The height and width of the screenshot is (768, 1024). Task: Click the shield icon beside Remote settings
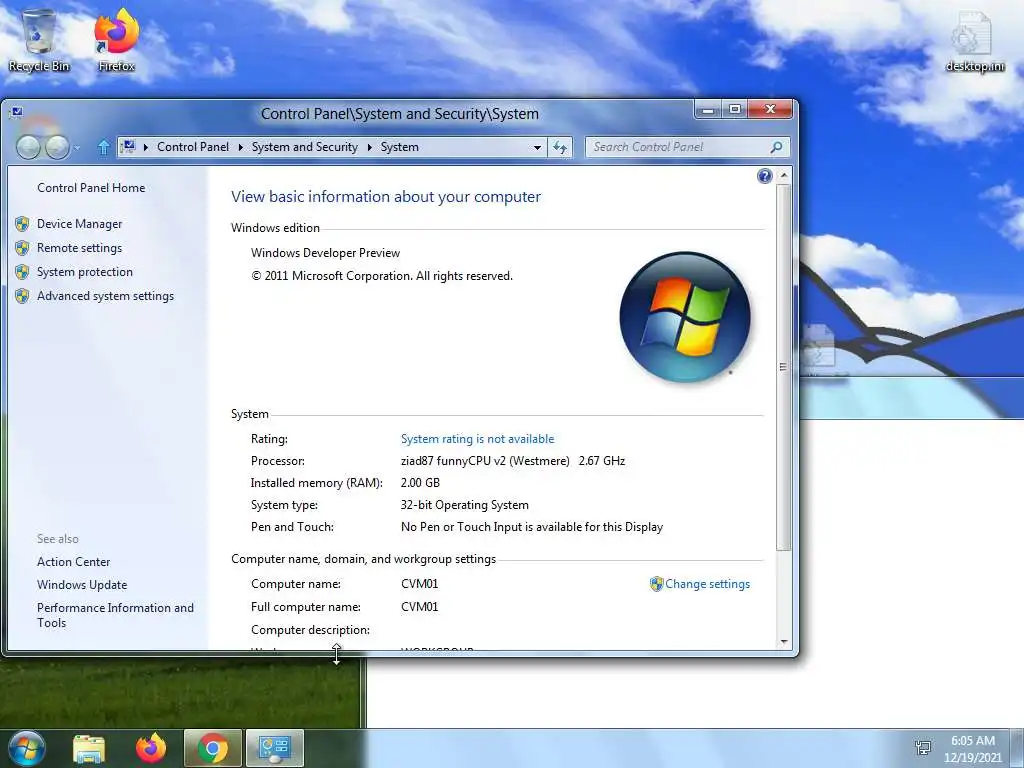click(x=22, y=248)
